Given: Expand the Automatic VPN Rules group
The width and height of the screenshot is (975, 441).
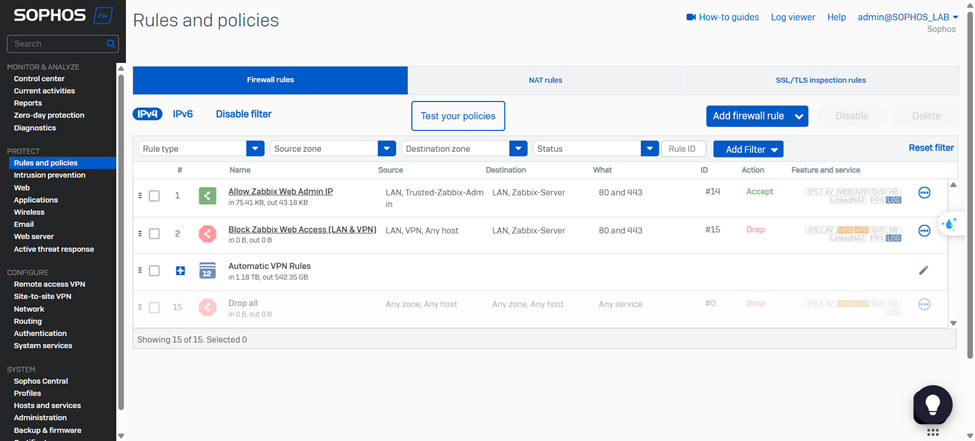Looking at the screenshot, I should tap(181, 270).
